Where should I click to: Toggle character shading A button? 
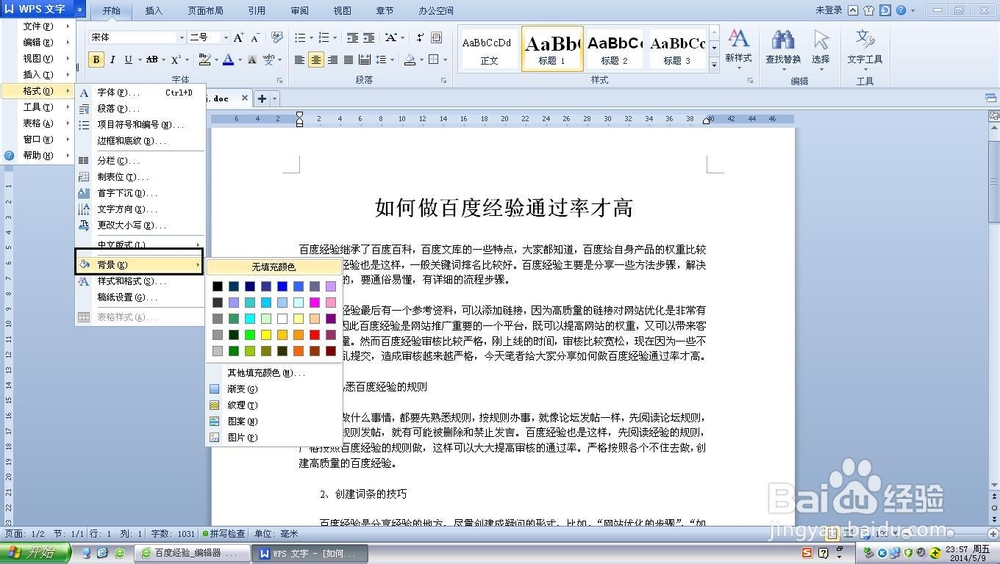point(252,59)
